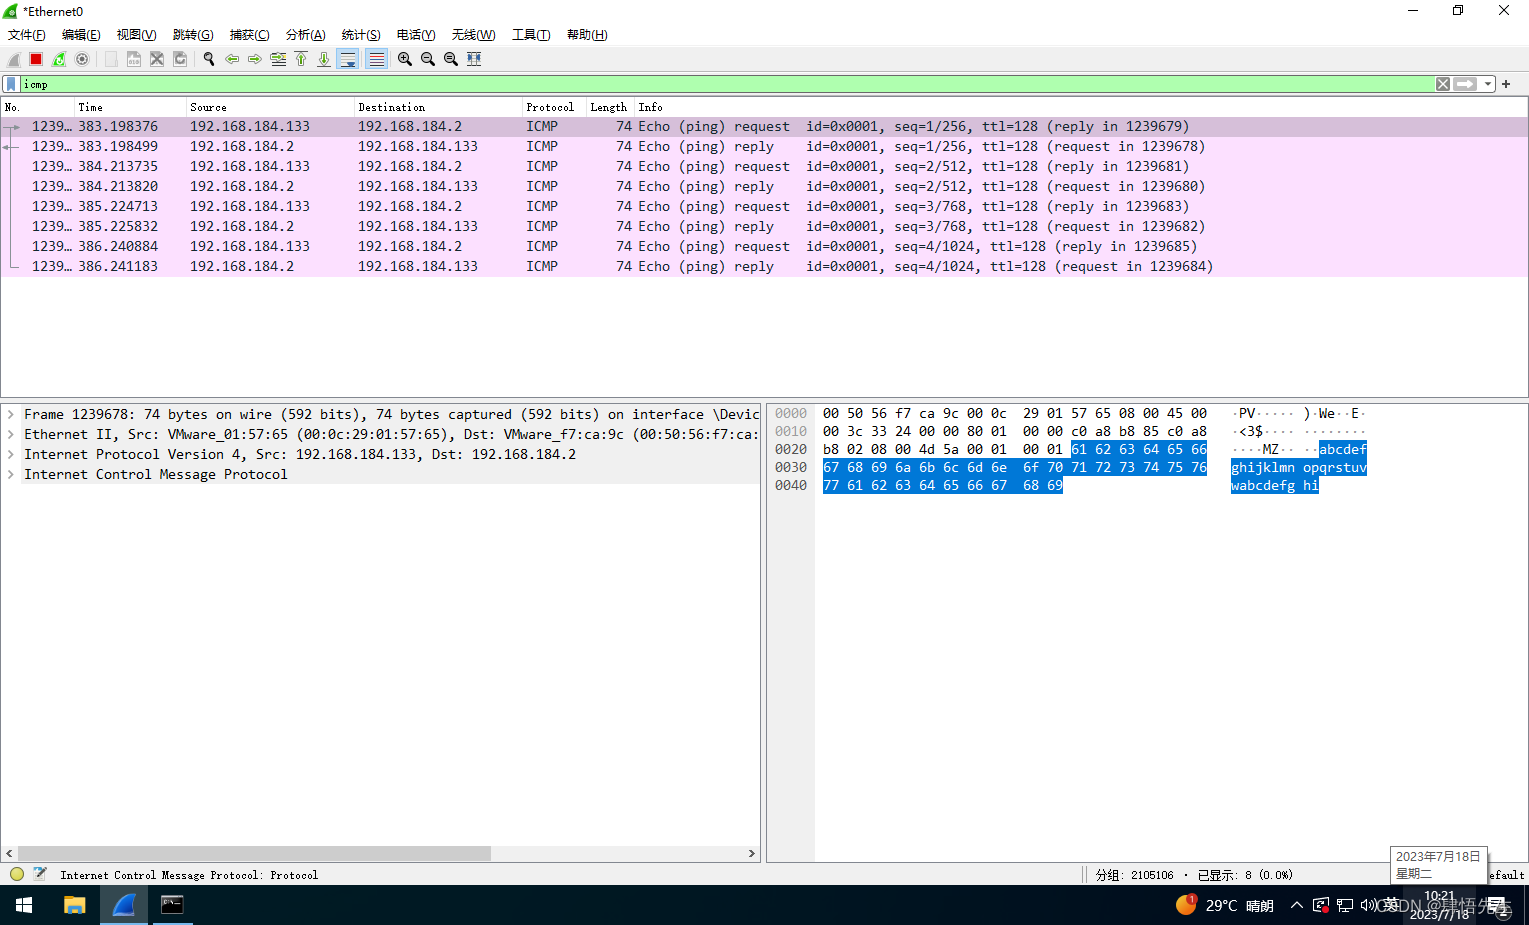Click the yellow expert information indicator

pos(17,874)
